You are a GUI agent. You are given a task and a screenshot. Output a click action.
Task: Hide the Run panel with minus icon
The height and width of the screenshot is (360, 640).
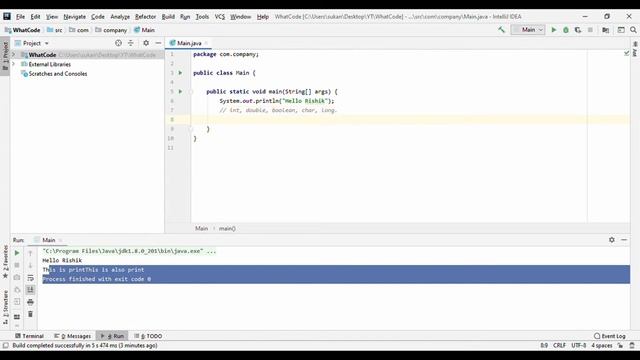(x=624, y=240)
